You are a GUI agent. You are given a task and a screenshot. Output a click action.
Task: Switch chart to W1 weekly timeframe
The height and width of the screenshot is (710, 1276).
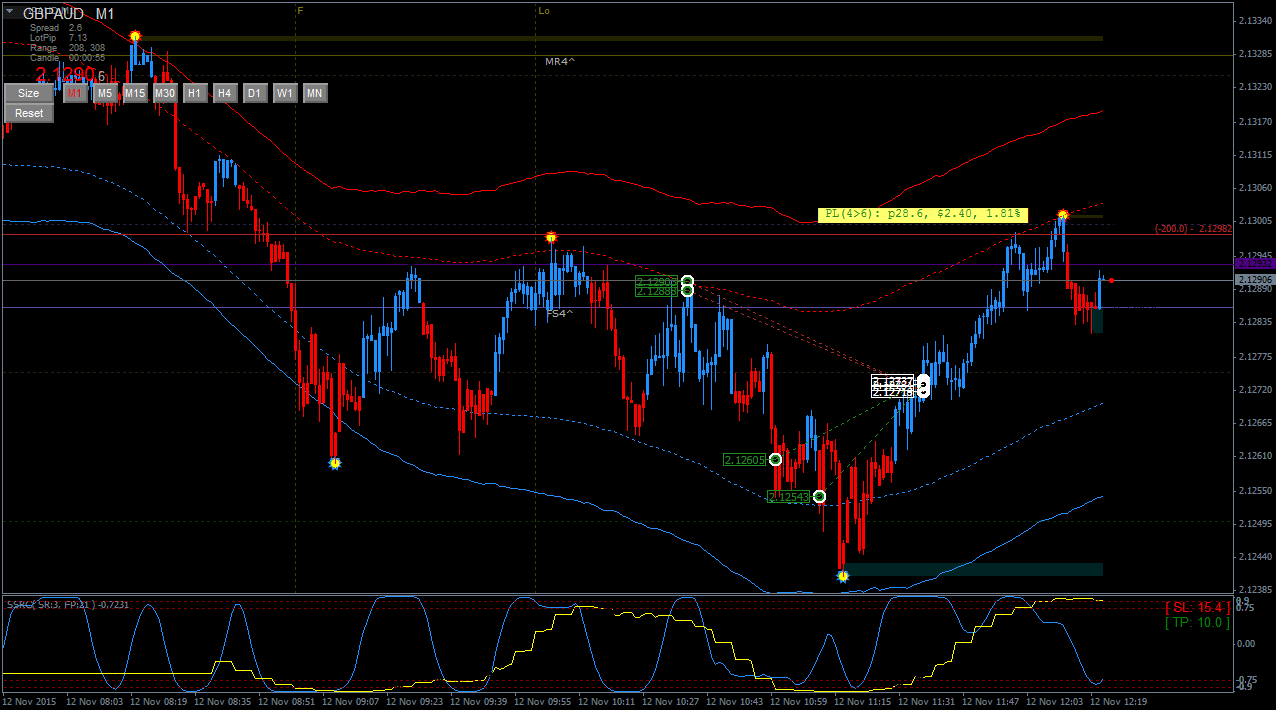coord(285,93)
